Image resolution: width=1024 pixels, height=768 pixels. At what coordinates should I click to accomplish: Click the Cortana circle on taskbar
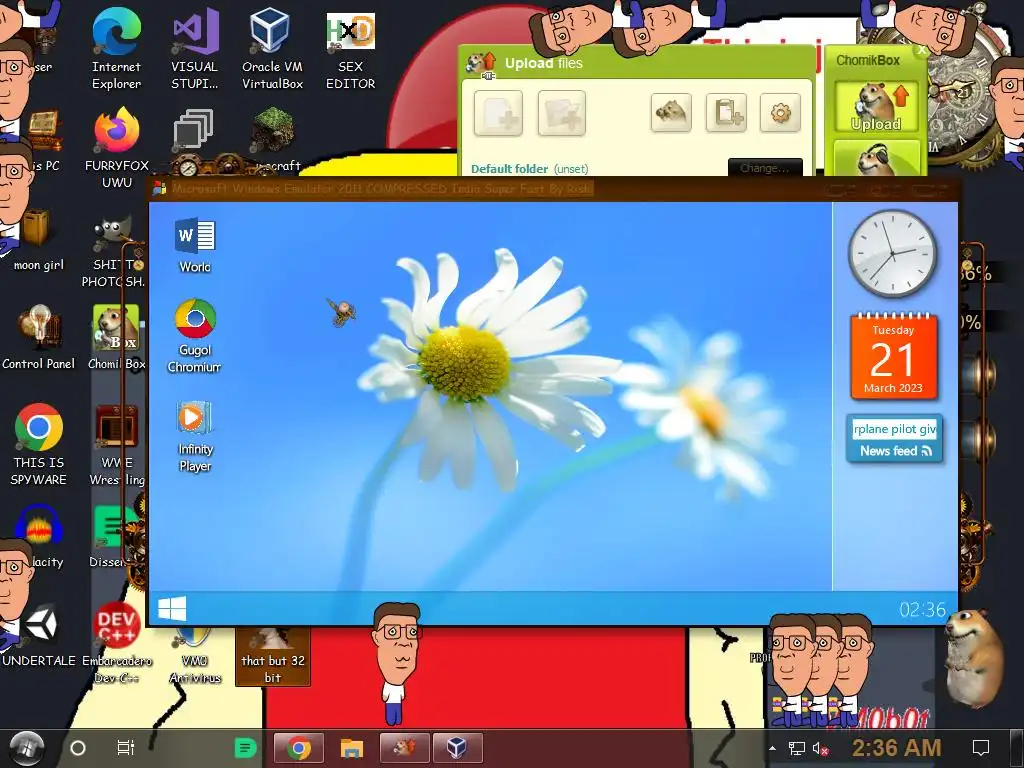78,748
